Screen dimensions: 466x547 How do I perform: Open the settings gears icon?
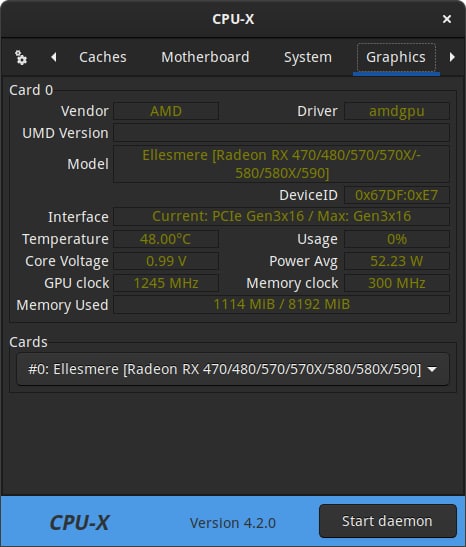click(21, 58)
